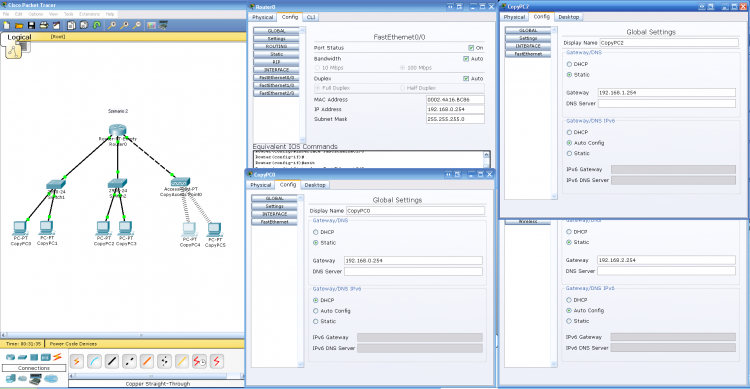Click the horizontal scrollbar under connection types
The image size is (750, 389).
pyautogui.click(x=156, y=376)
